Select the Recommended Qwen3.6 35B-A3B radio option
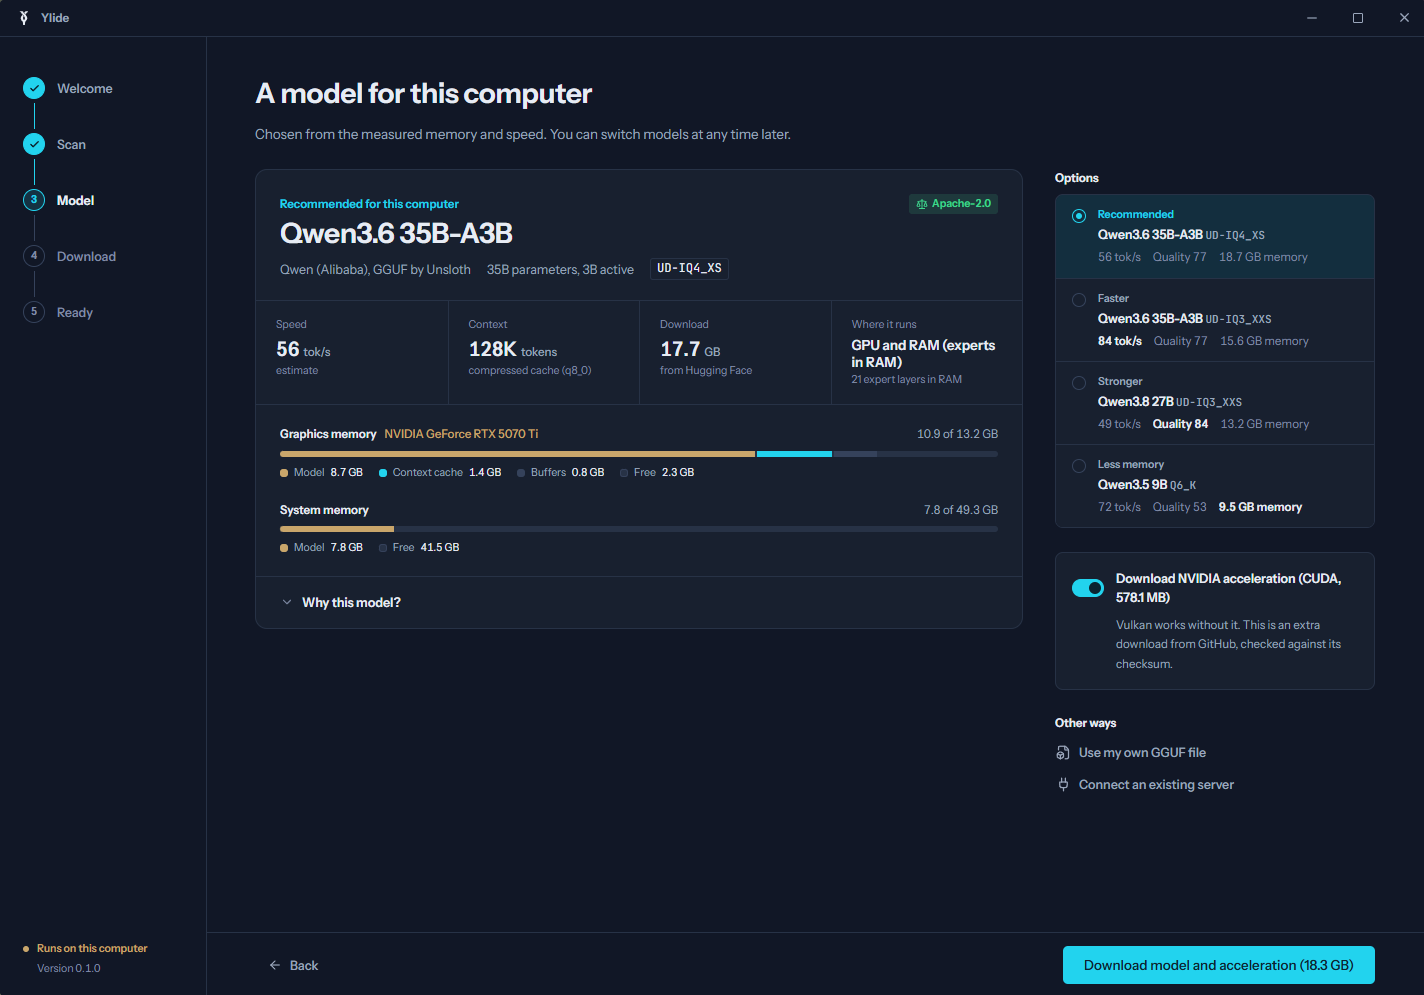The image size is (1424, 995). tap(1079, 216)
